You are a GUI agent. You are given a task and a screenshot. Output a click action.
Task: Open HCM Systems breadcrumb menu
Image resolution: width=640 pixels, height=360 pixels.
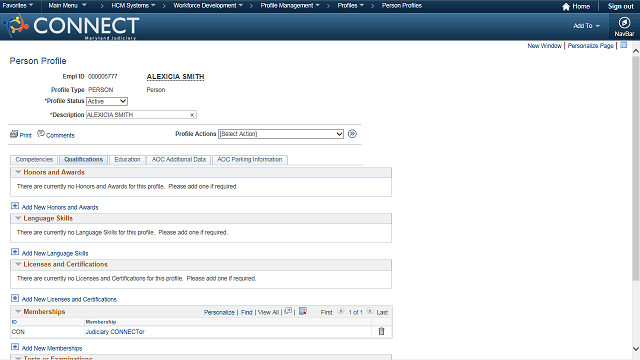coord(133,6)
